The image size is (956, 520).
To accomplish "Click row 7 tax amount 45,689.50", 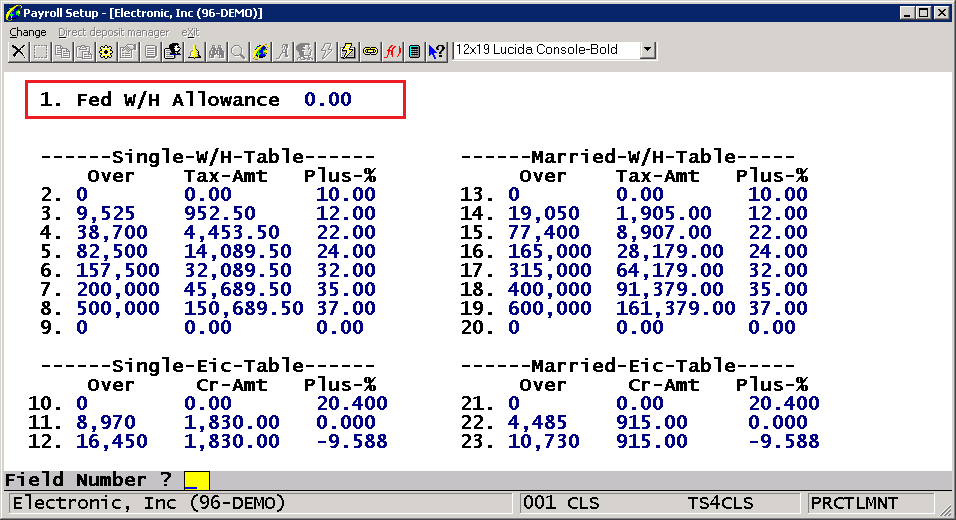I will (x=238, y=289).
